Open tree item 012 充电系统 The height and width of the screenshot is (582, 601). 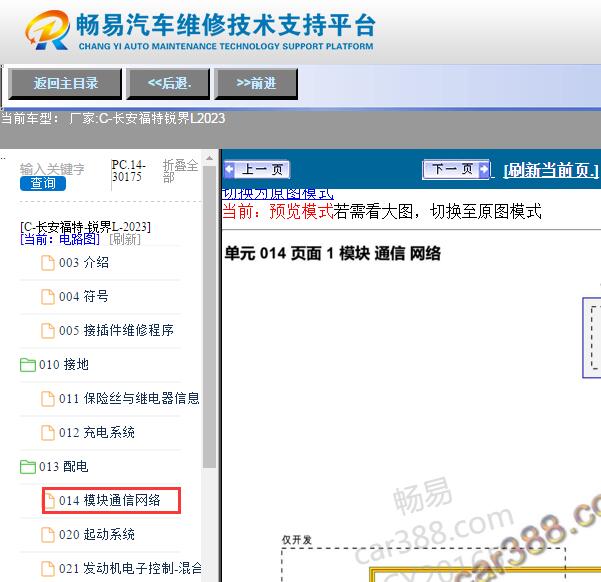(x=97, y=433)
